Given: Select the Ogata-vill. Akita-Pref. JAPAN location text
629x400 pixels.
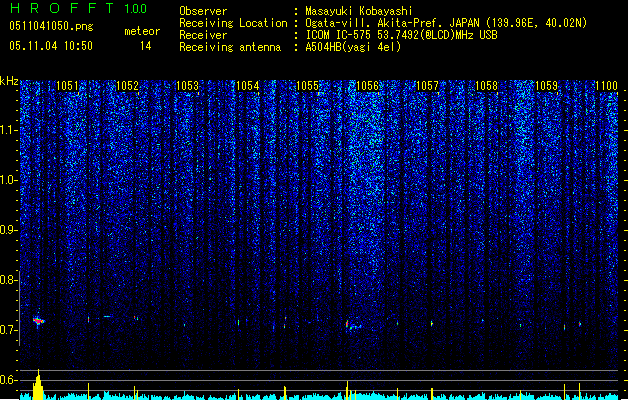Looking at the screenshot, I should pos(446,23).
